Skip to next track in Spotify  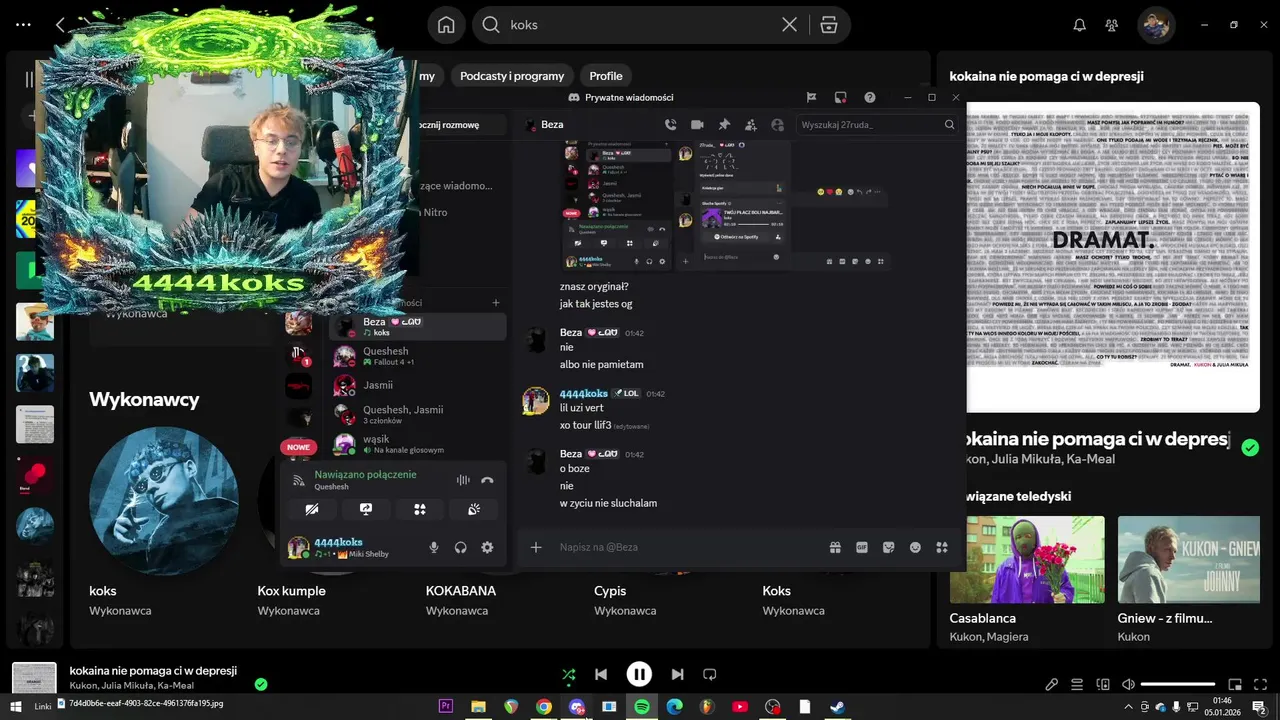coord(677,675)
